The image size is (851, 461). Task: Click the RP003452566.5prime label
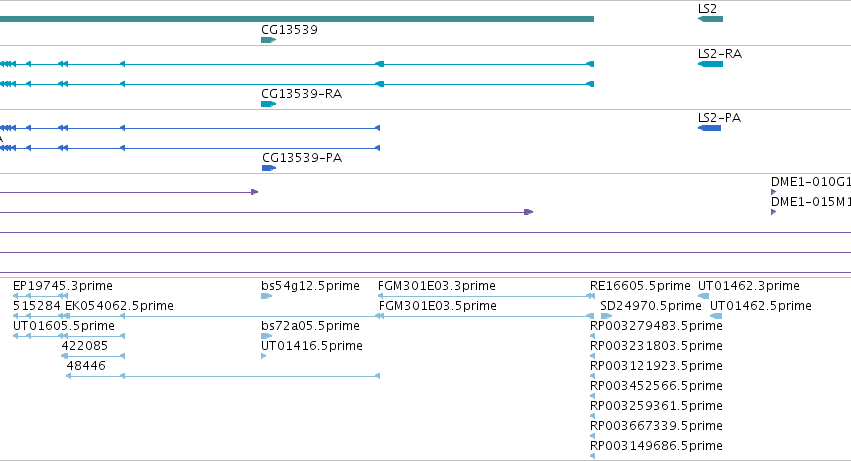click(x=656, y=386)
